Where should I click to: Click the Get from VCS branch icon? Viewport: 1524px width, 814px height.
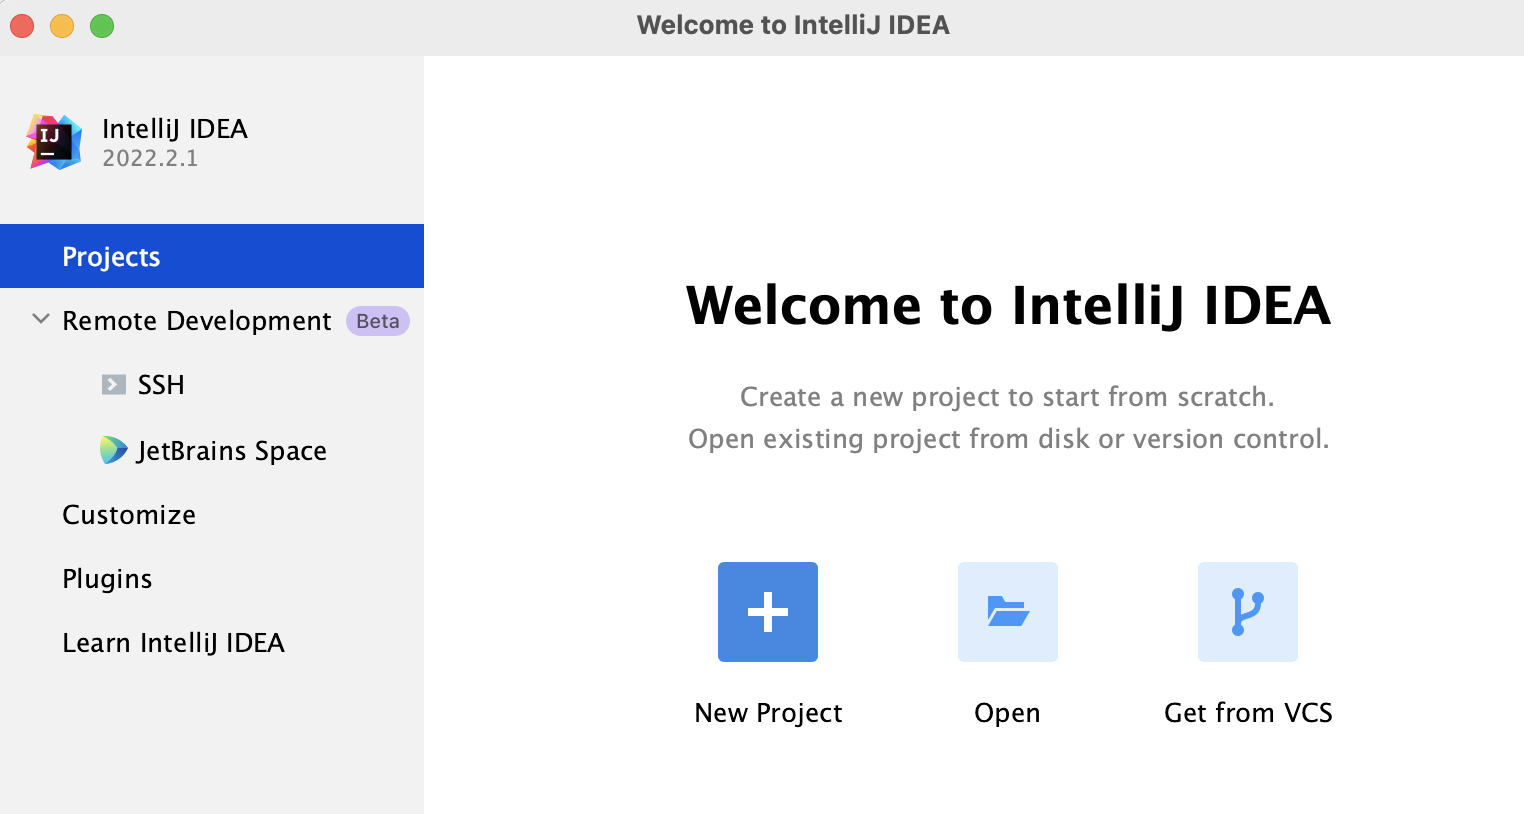(1248, 612)
